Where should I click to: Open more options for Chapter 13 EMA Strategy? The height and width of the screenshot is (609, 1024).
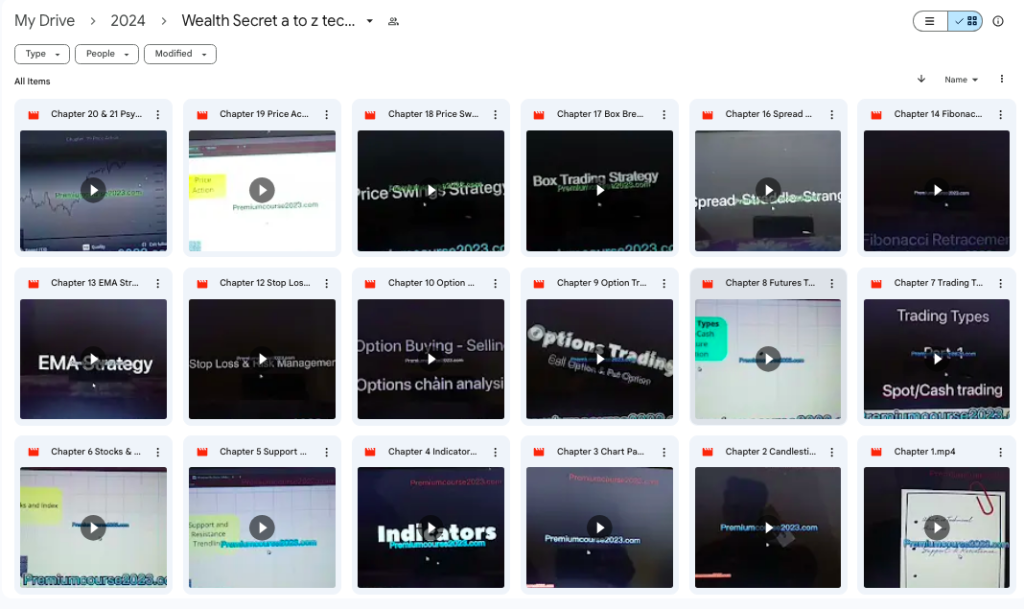158,283
